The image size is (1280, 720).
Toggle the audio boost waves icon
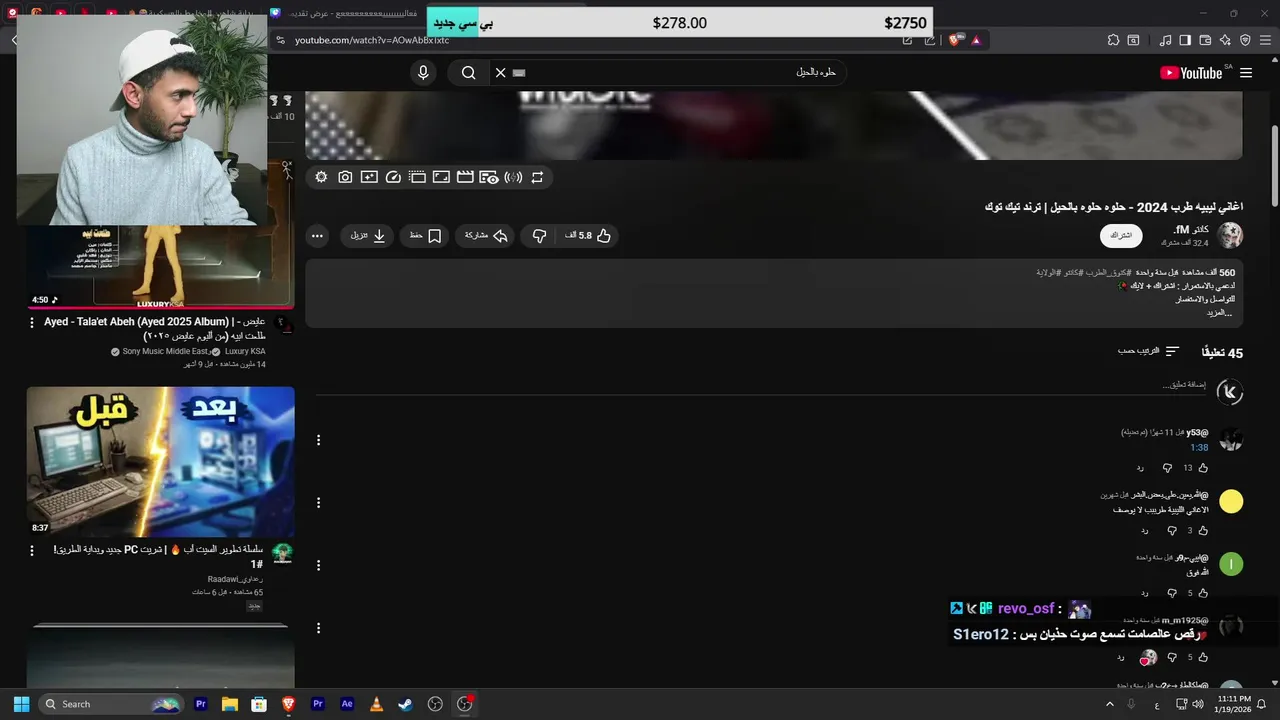[513, 177]
